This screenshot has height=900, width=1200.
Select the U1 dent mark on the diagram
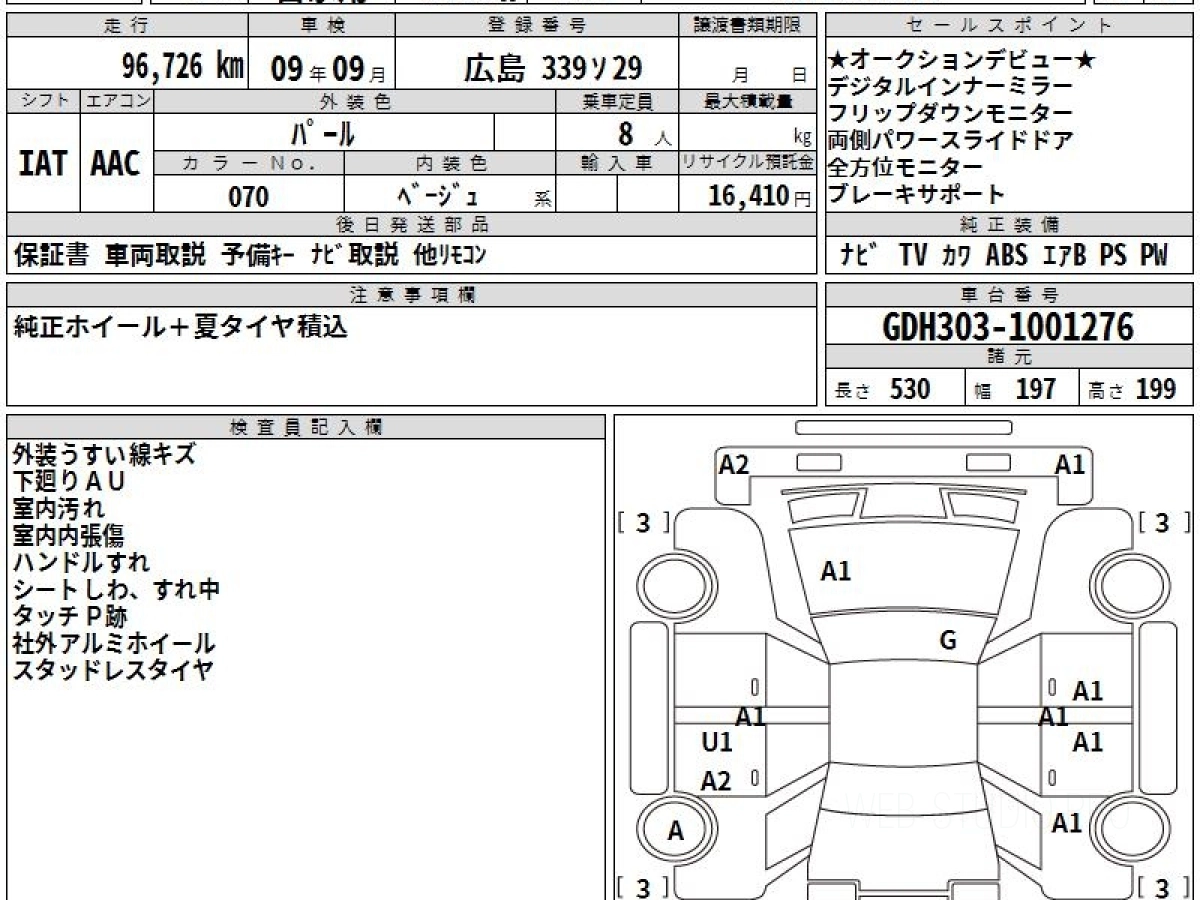point(717,742)
